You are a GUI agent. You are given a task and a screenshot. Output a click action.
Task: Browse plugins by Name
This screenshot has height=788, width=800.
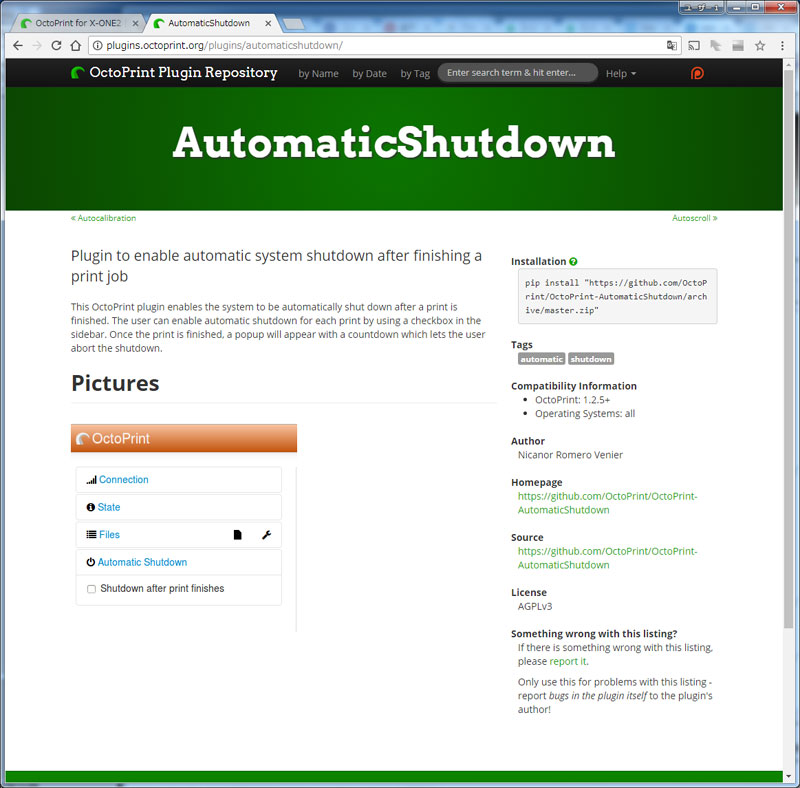(x=318, y=73)
